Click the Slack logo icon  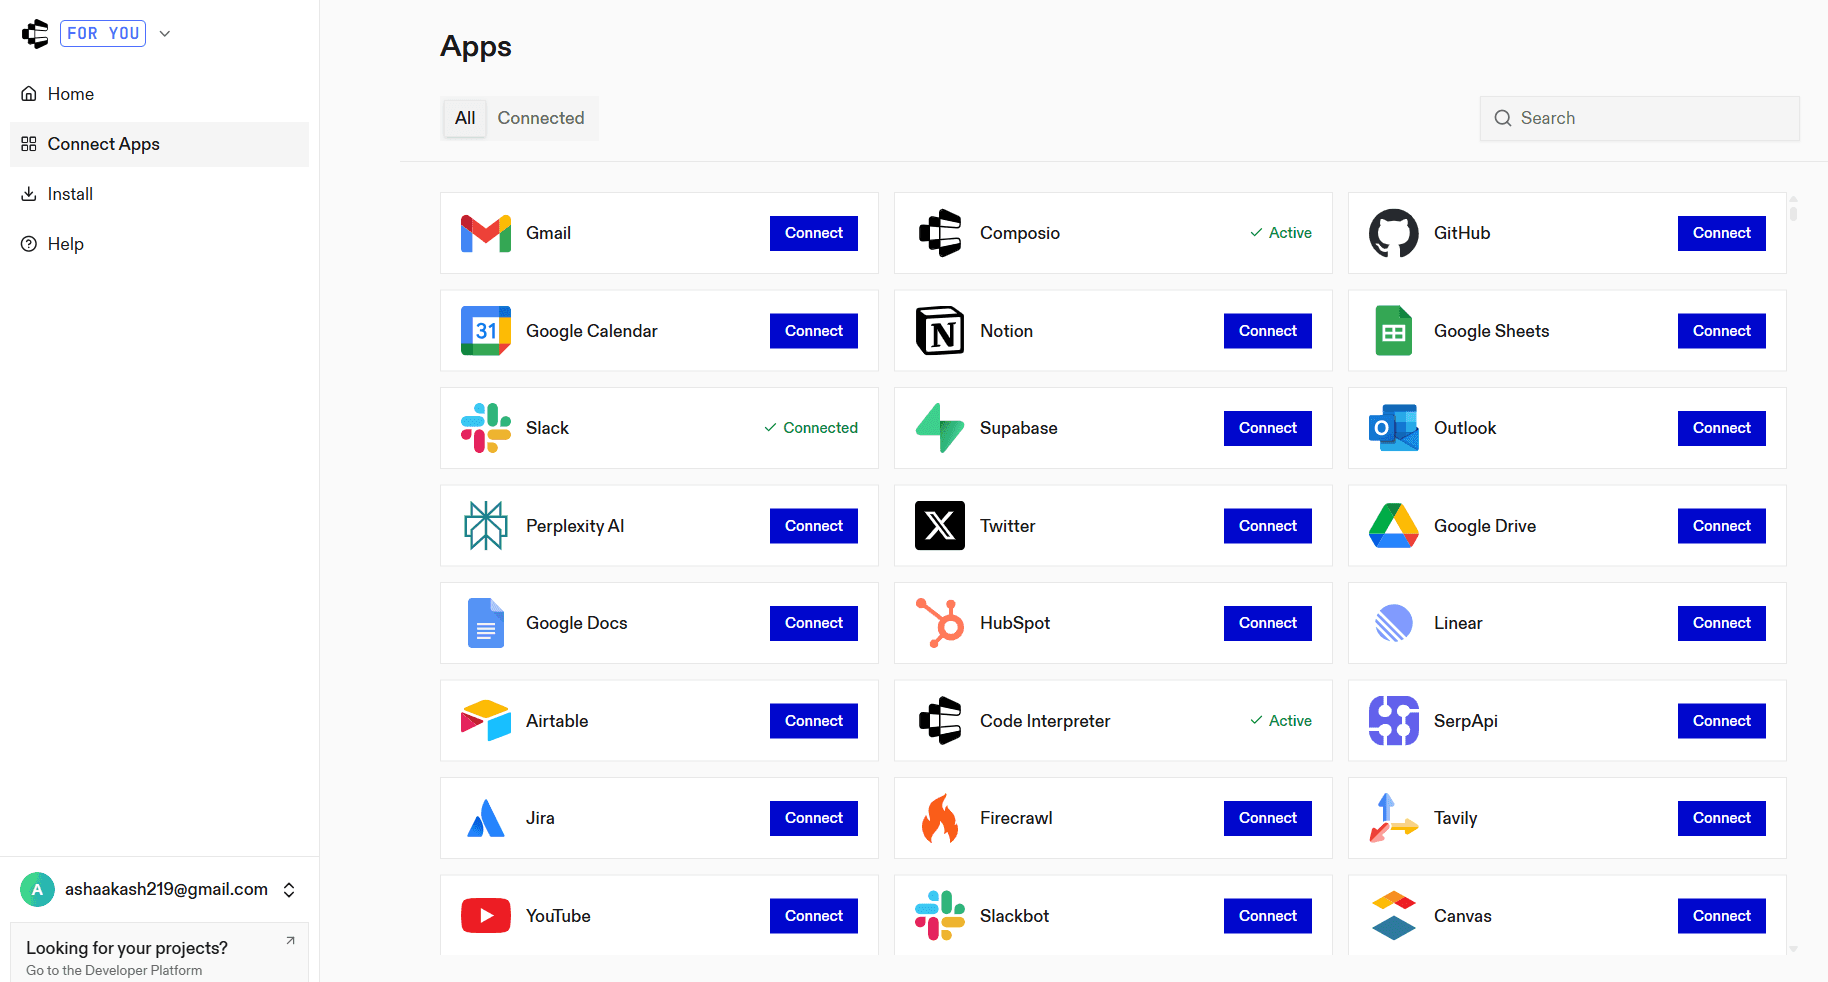point(486,428)
